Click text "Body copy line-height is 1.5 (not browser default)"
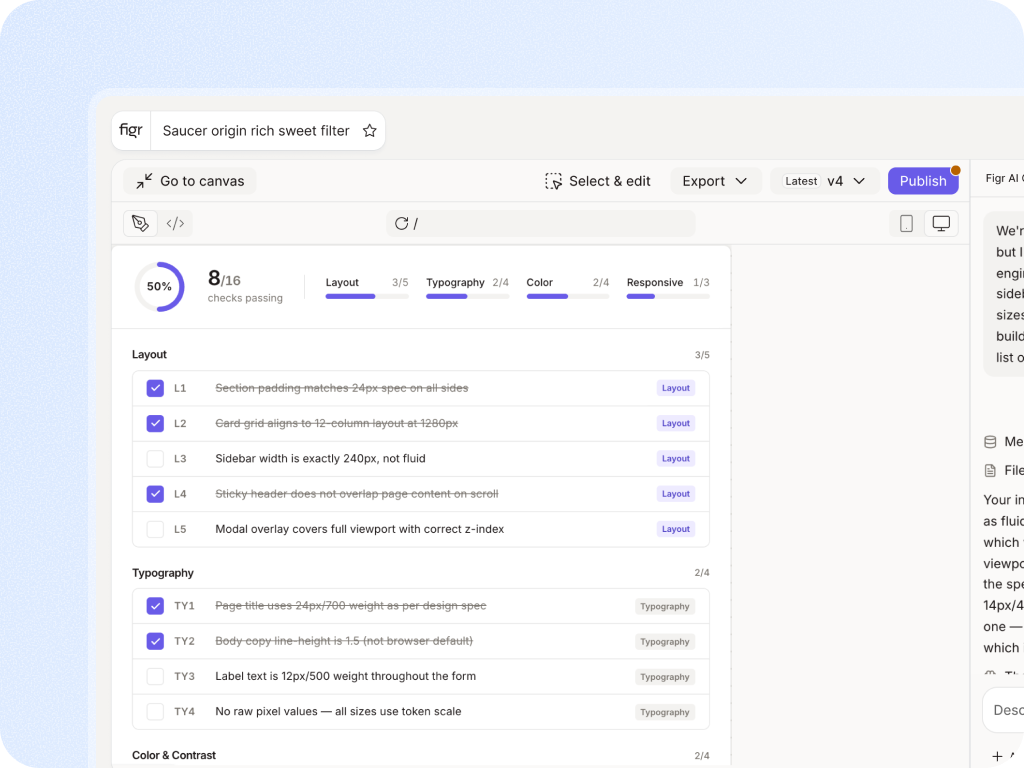This screenshot has width=1024, height=768. tap(344, 641)
